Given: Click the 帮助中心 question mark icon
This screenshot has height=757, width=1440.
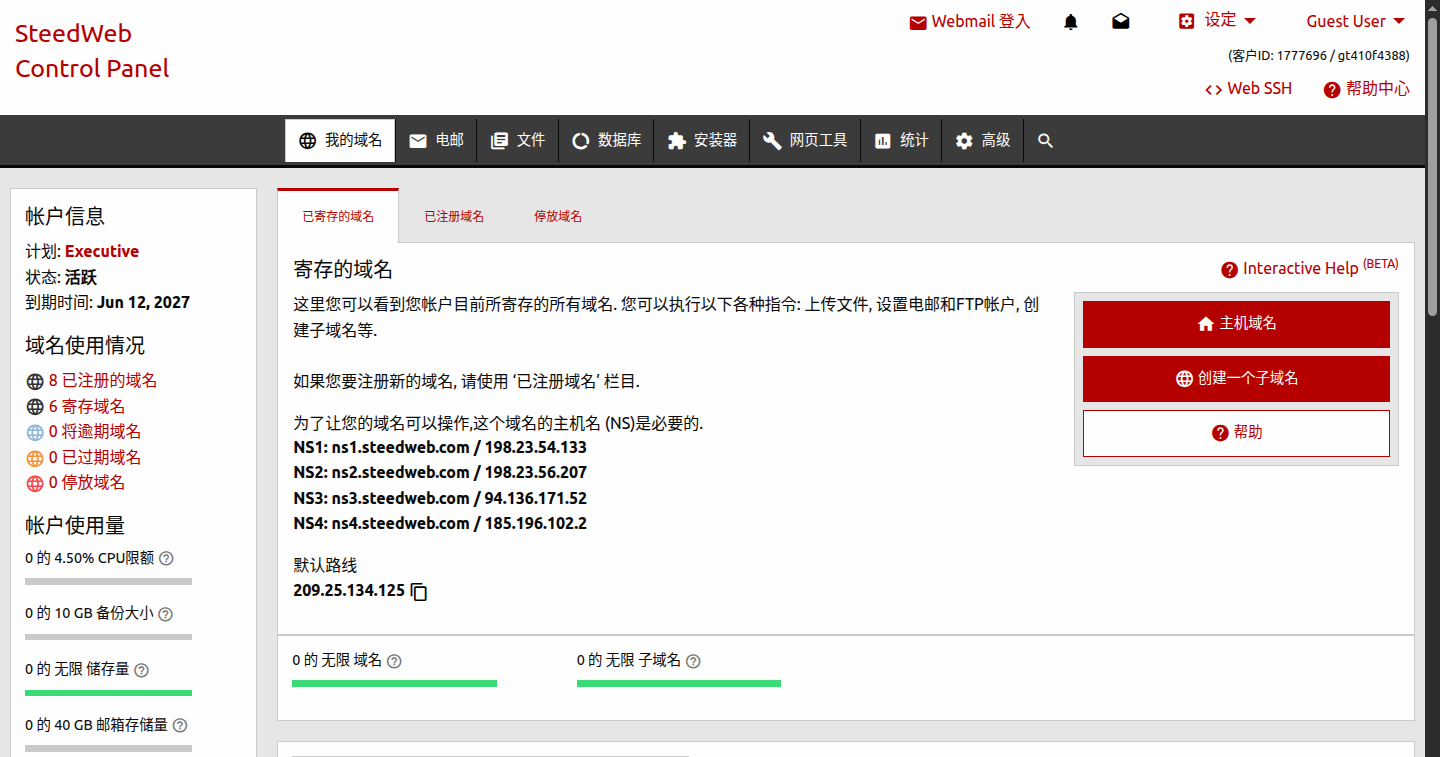Looking at the screenshot, I should [x=1331, y=90].
